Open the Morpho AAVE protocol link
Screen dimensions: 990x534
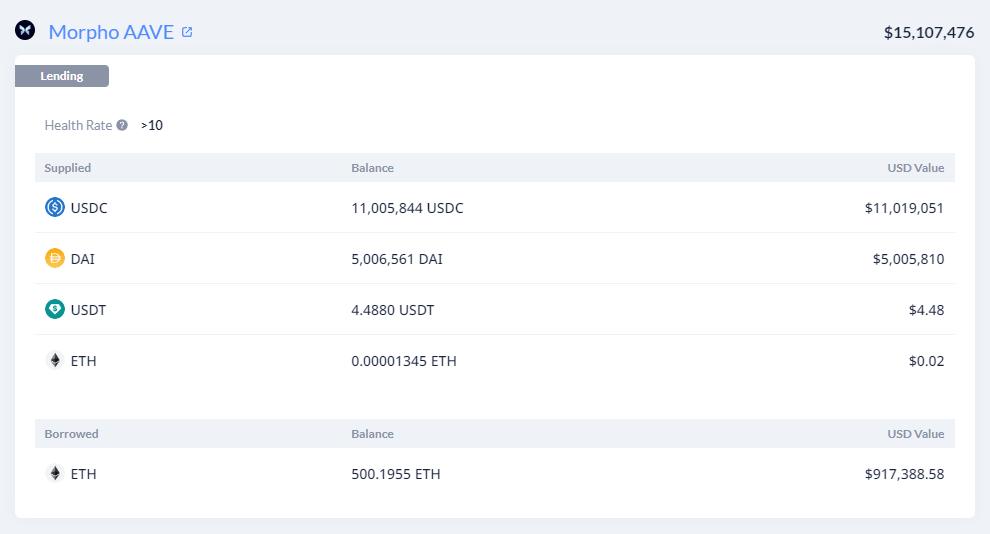(111, 32)
